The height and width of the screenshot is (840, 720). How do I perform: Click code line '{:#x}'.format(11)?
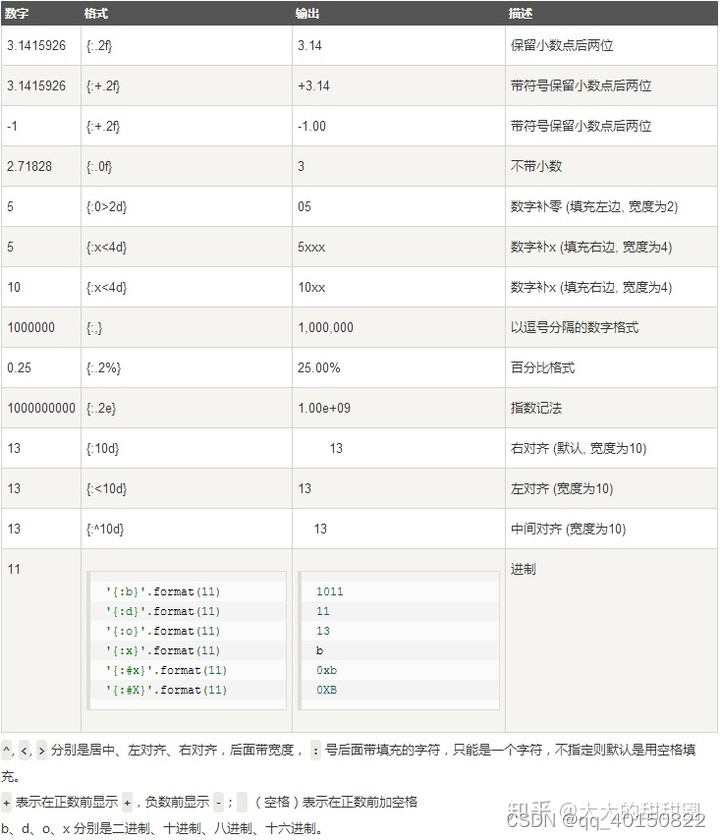pyautogui.click(x=166, y=670)
